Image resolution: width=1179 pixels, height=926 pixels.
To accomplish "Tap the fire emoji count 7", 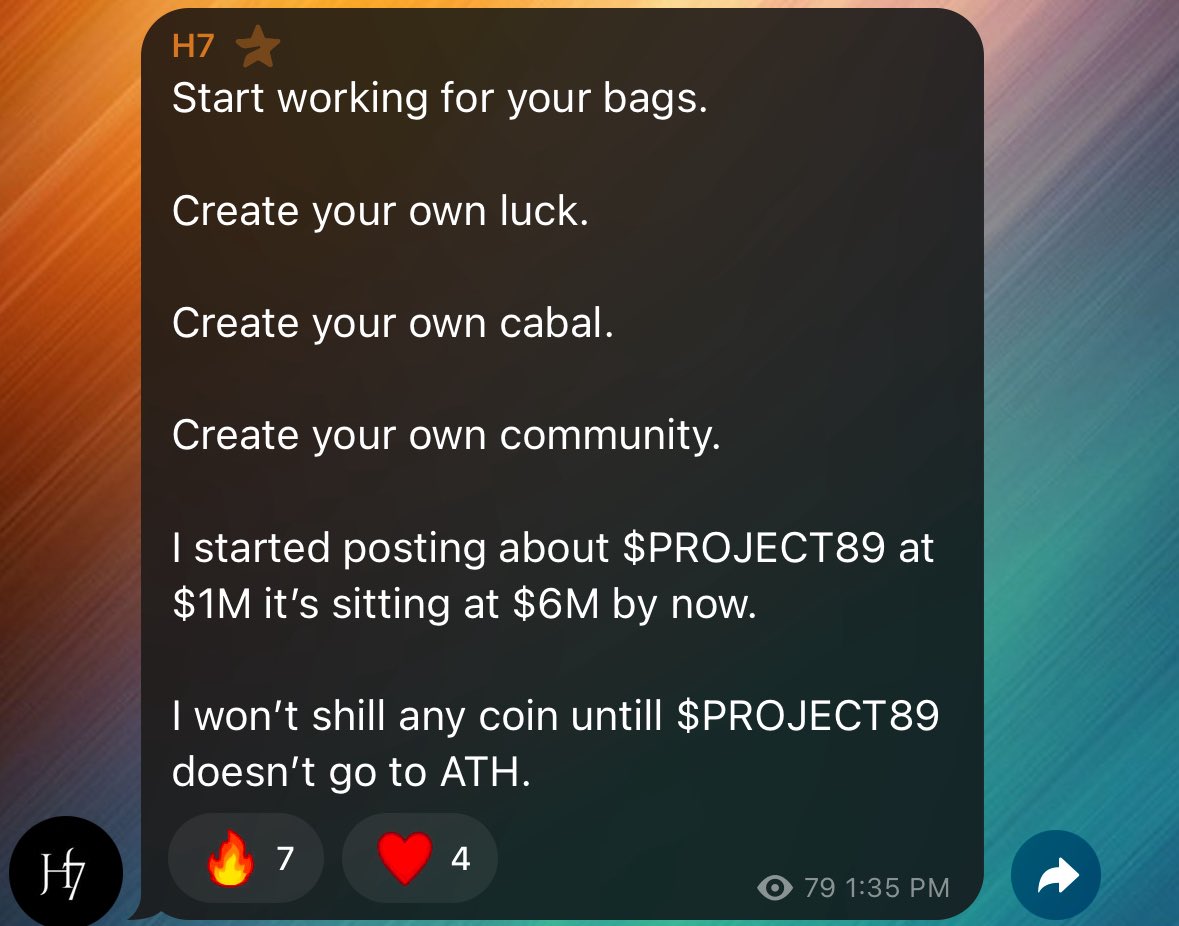I will [285, 858].
